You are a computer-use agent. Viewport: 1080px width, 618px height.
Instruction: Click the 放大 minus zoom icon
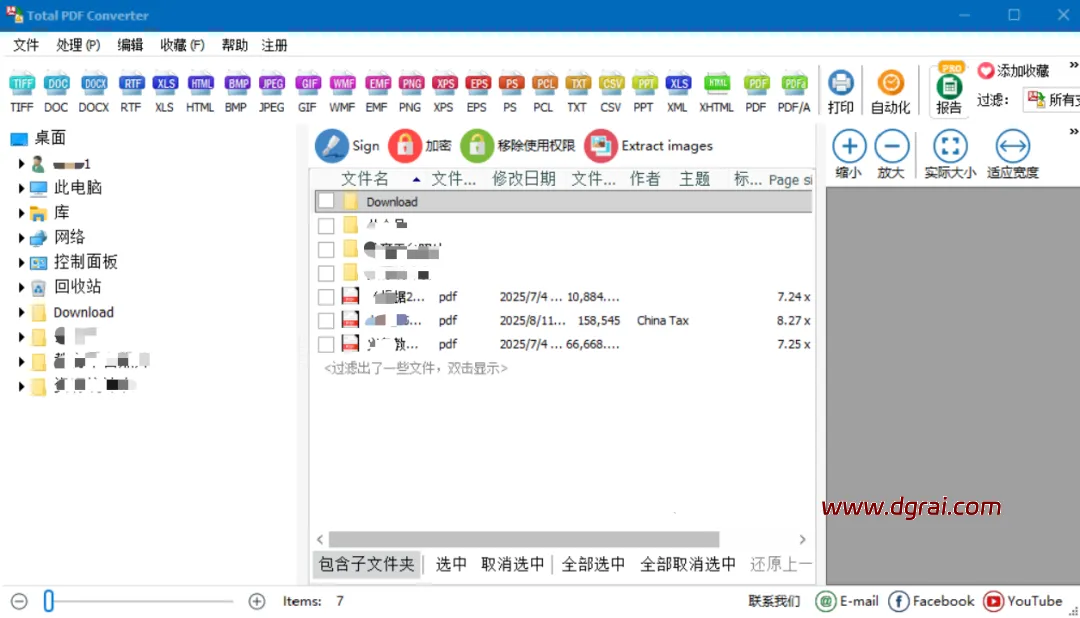click(x=891, y=154)
